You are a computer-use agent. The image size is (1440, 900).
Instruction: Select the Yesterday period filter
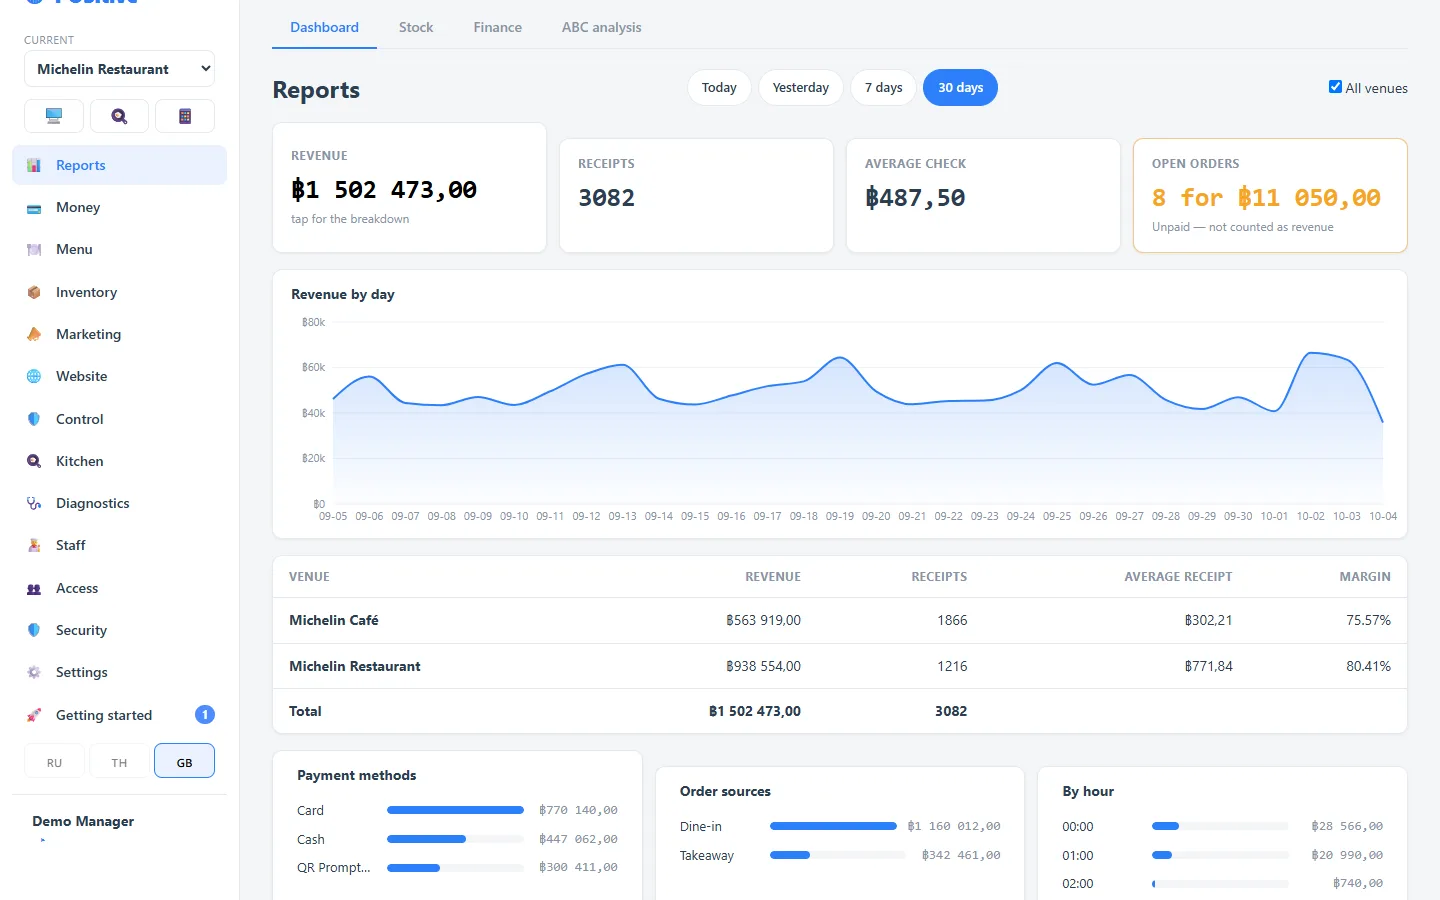[801, 88]
